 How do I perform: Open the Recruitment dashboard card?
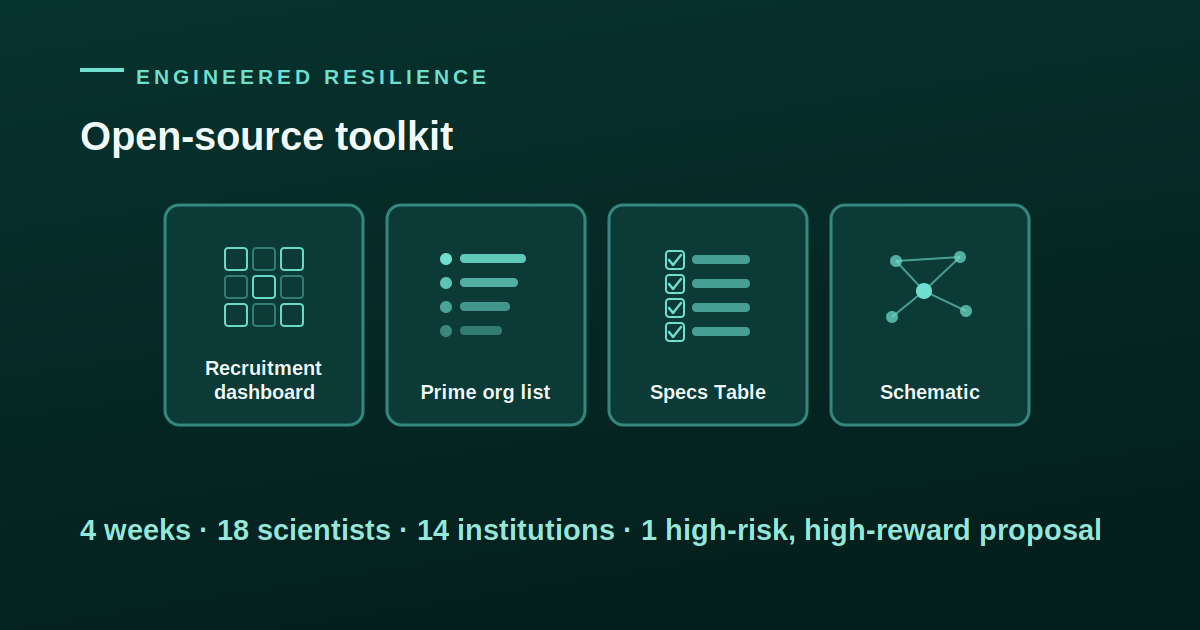(x=264, y=315)
